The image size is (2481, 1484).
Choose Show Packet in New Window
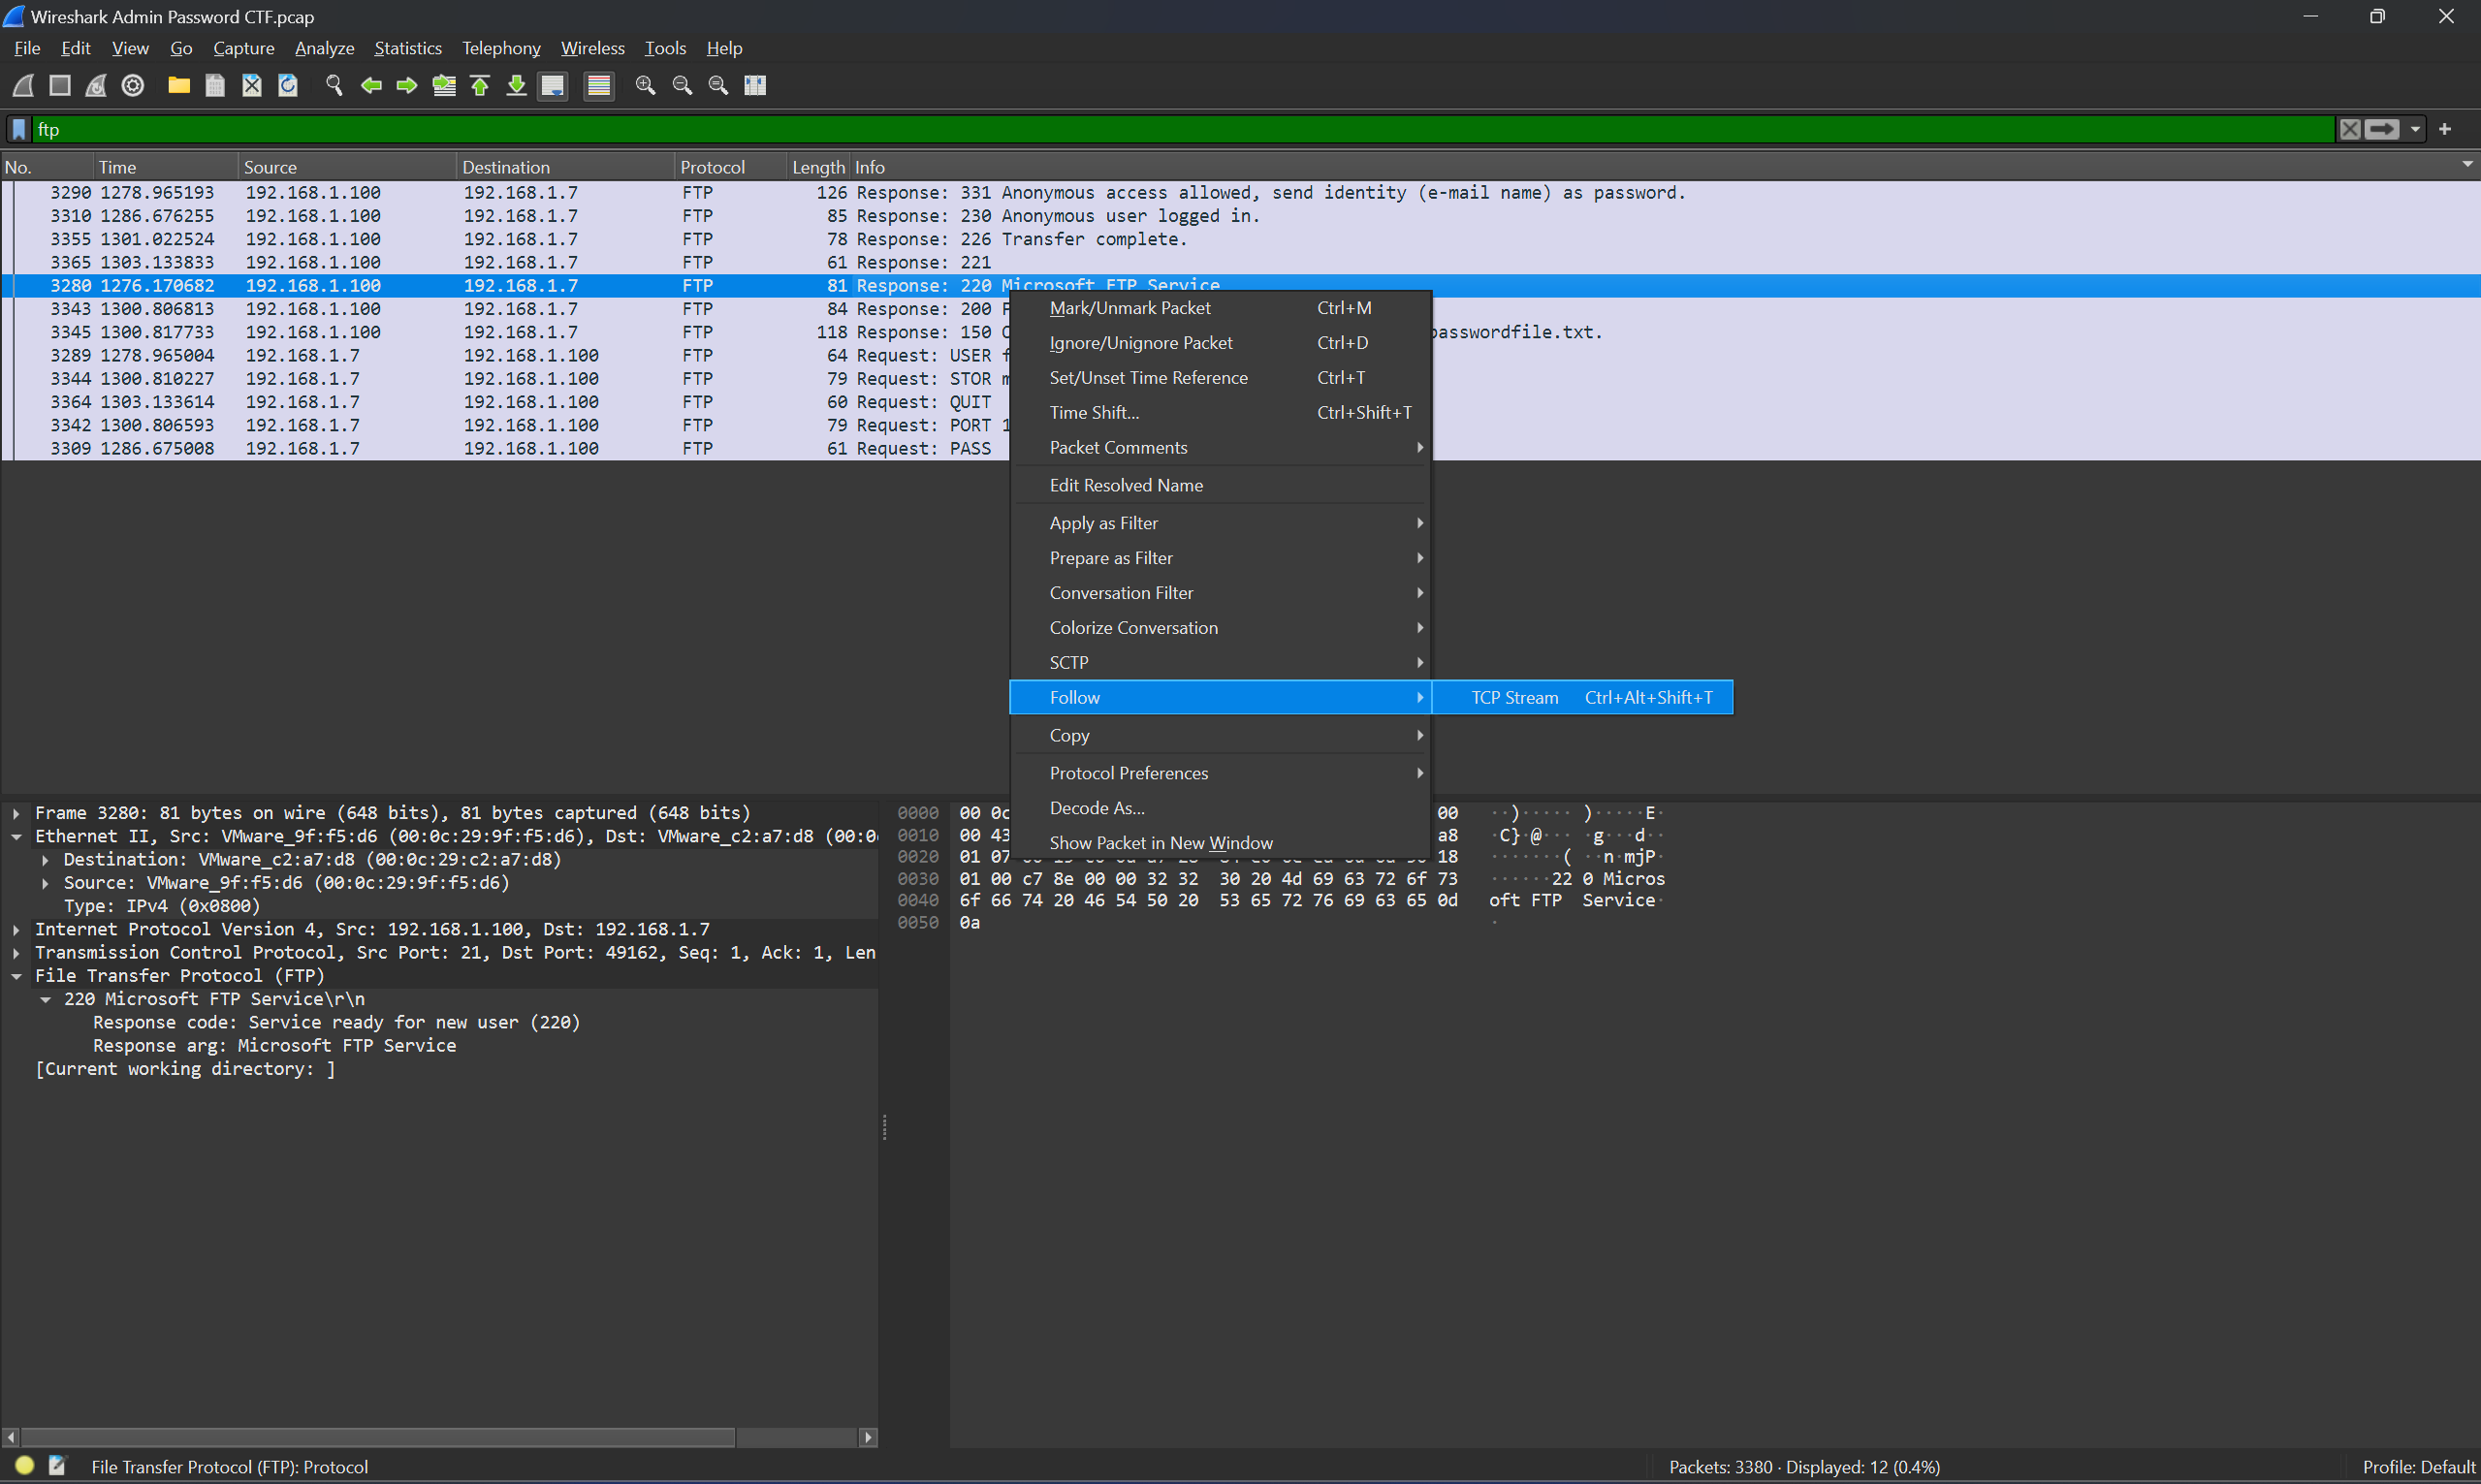pos(1221,843)
